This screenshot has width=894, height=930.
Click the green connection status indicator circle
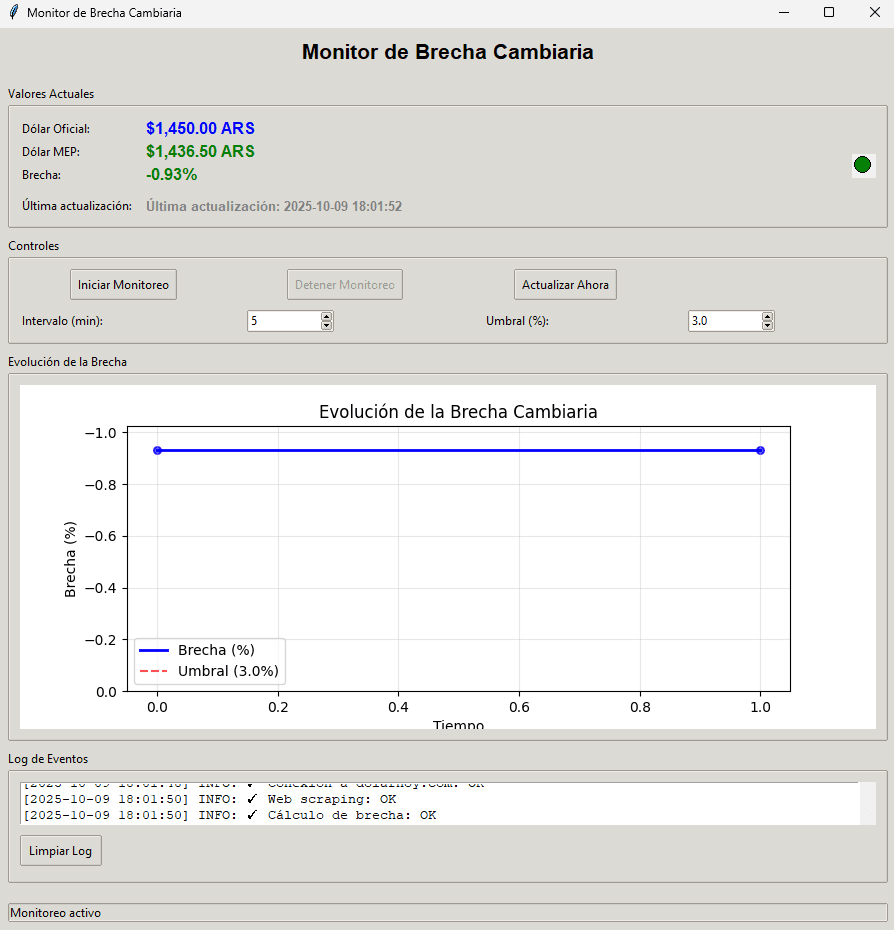(x=862, y=164)
